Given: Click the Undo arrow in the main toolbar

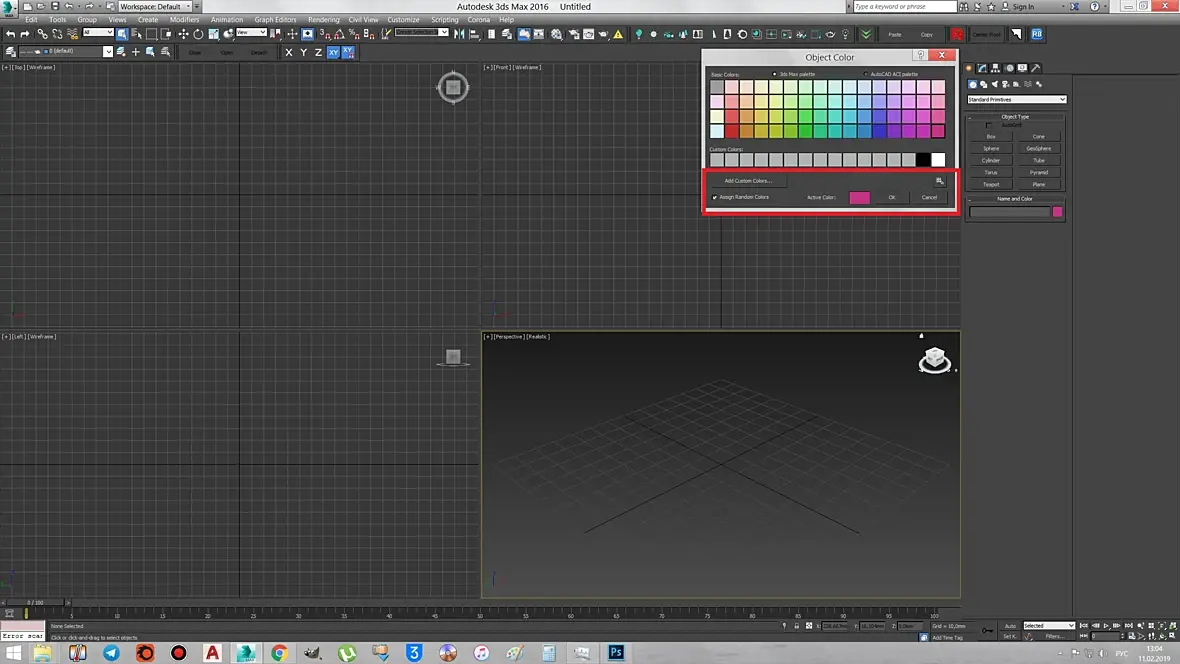Looking at the screenshot, I should 11,34.
